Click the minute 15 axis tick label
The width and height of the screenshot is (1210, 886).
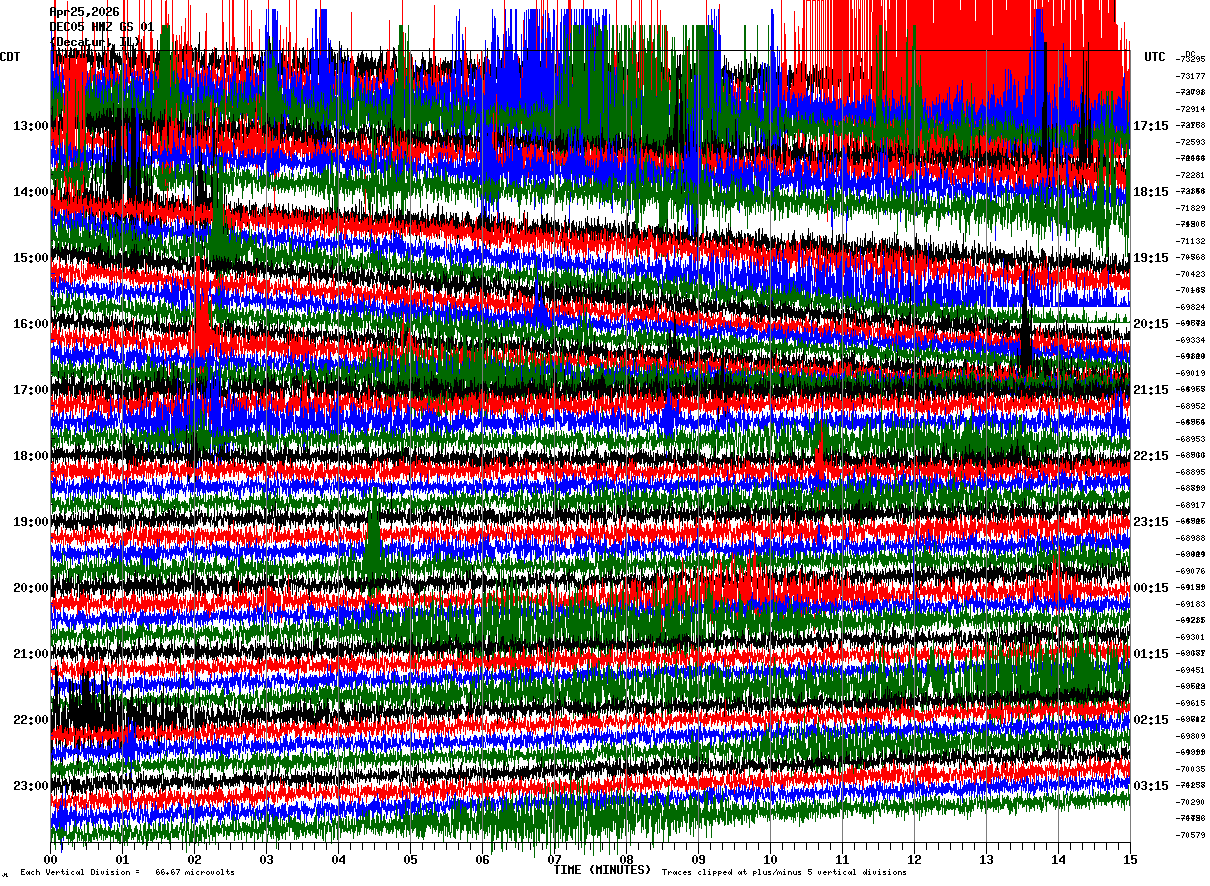[1130, 859]
